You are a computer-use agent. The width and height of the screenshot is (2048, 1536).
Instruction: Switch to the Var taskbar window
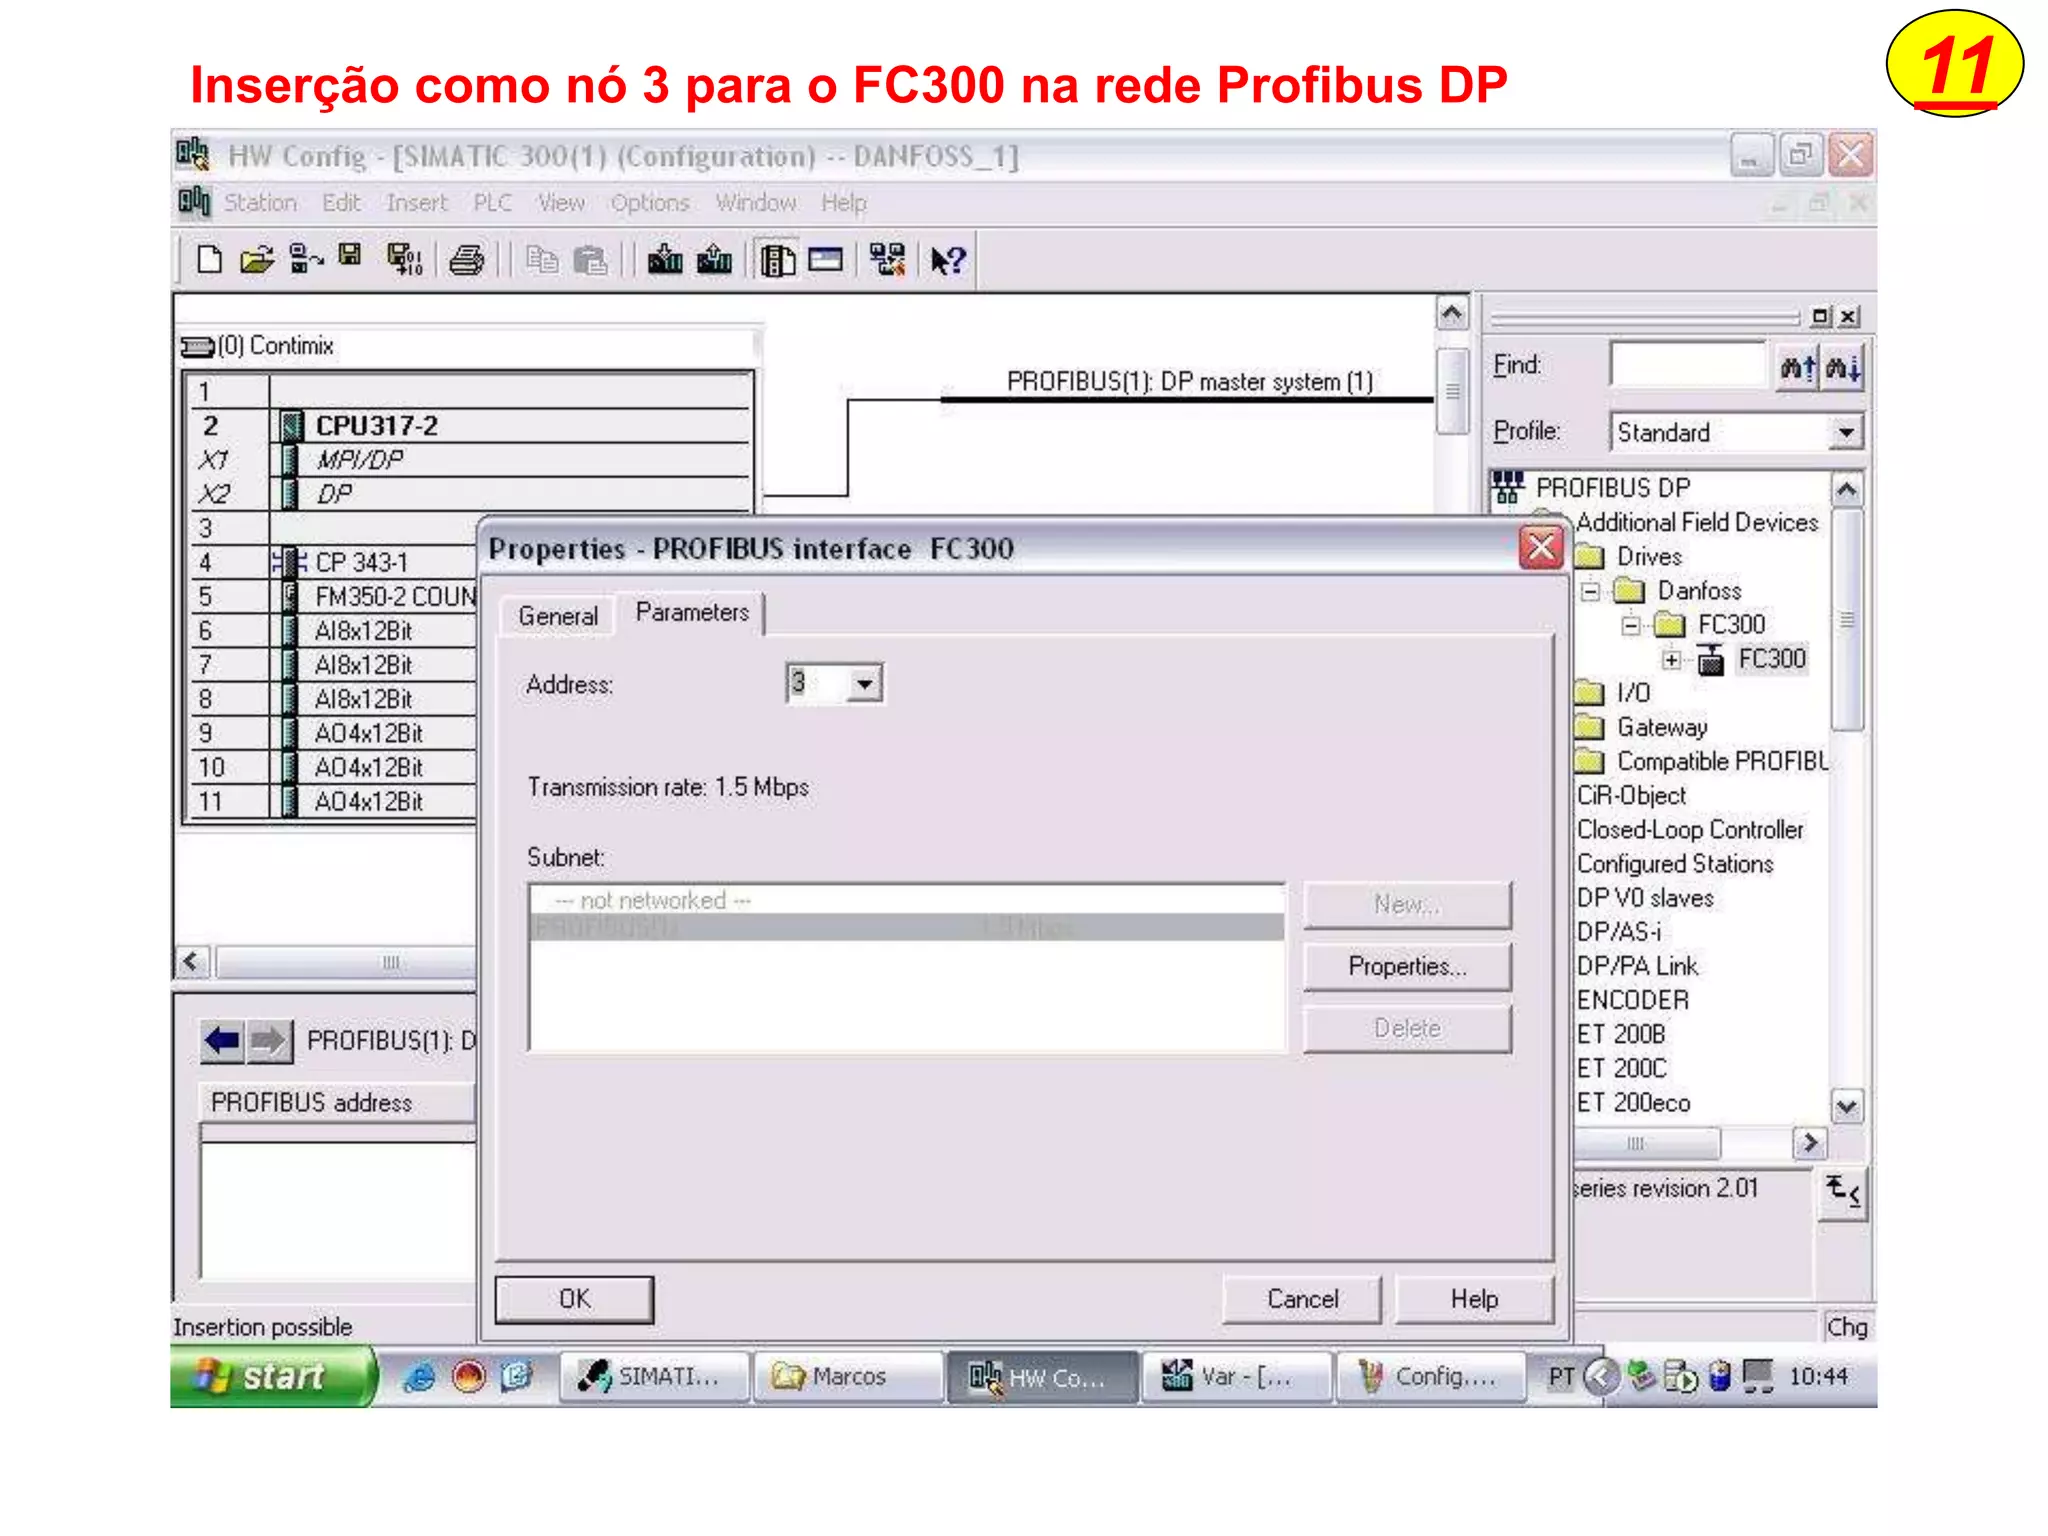[x=1237, y=1377]
